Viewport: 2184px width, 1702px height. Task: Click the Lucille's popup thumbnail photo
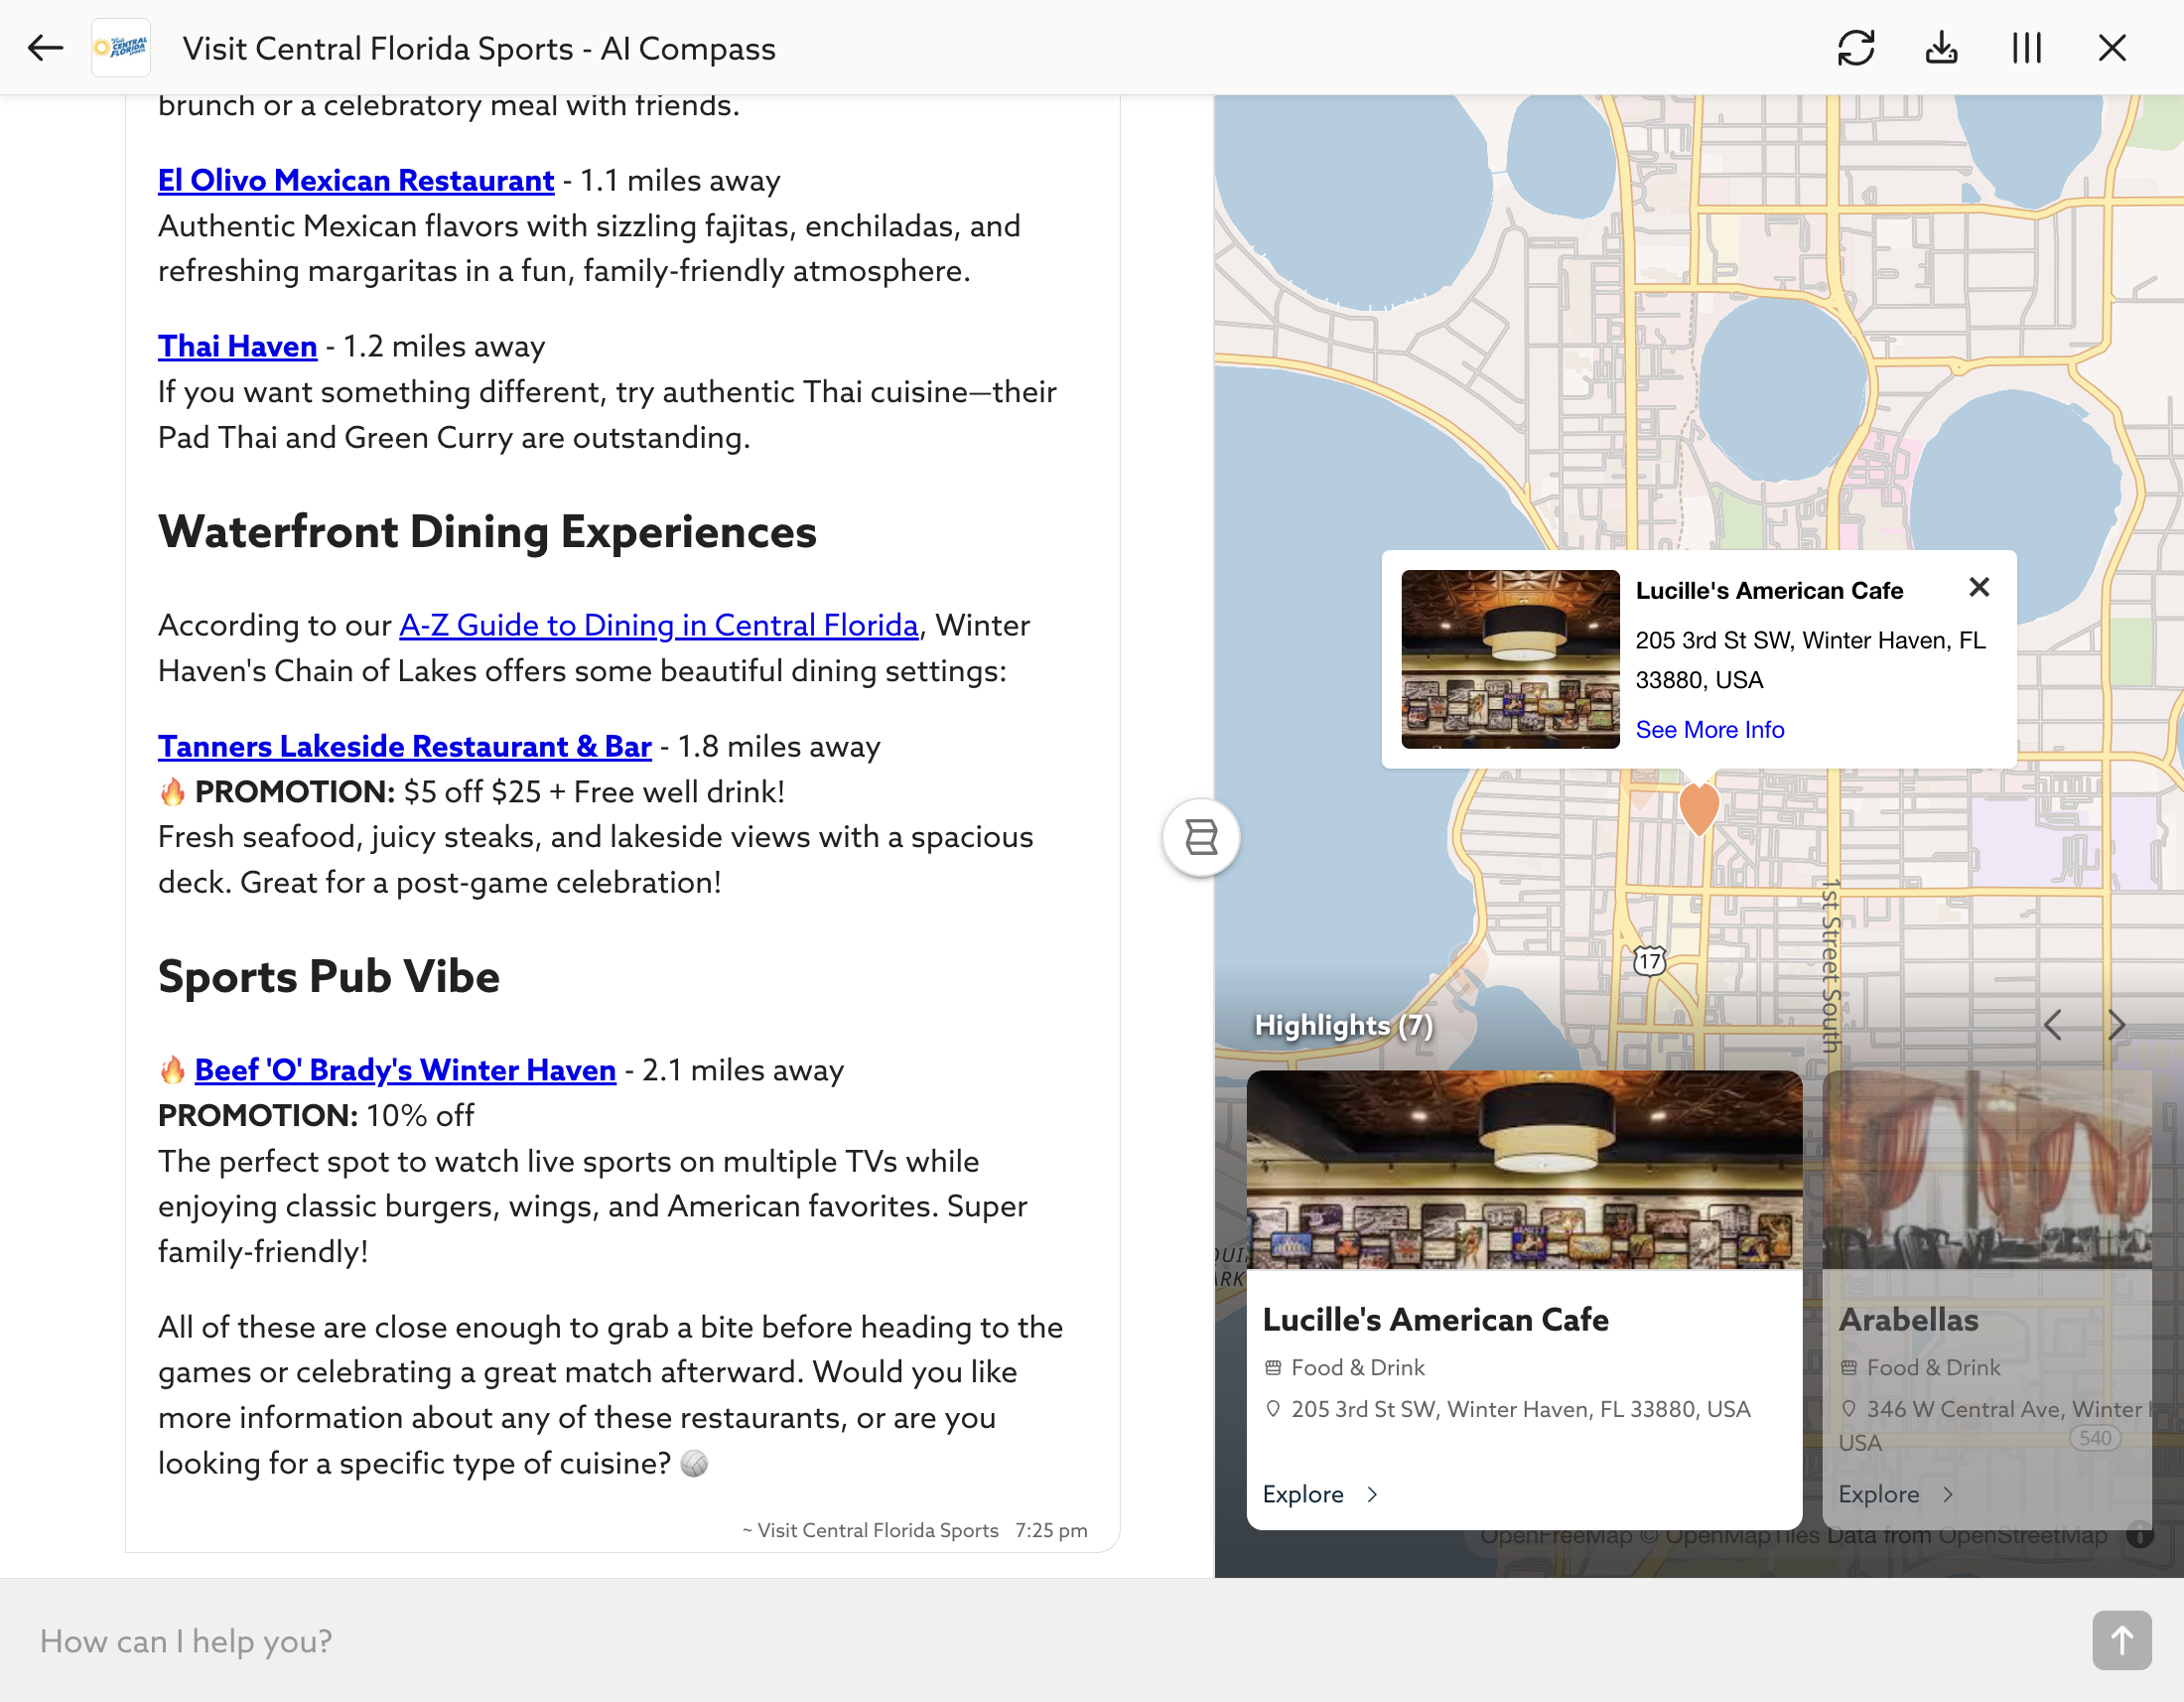coord(1510,659)
